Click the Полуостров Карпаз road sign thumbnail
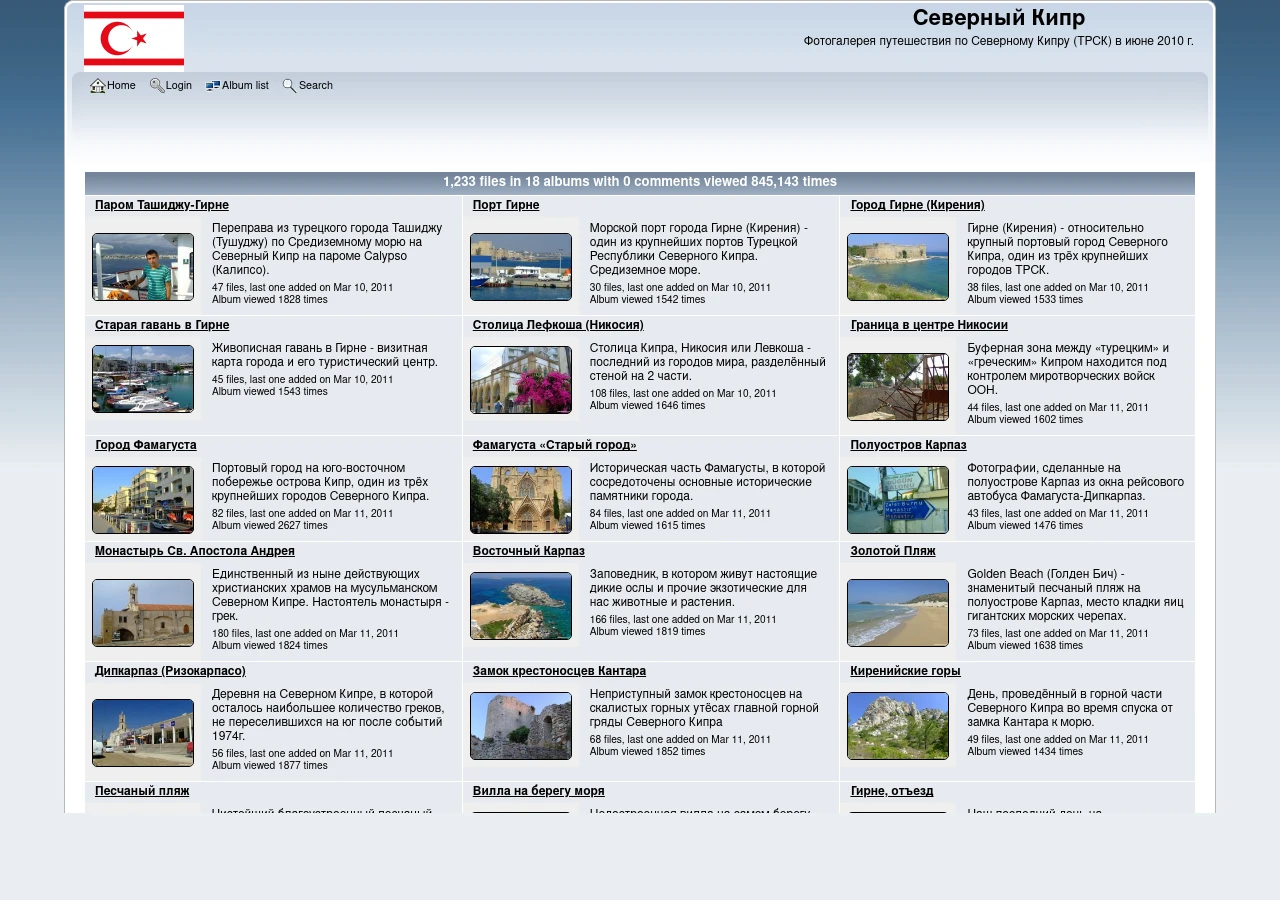1280x900 pixels. point(898,500)
